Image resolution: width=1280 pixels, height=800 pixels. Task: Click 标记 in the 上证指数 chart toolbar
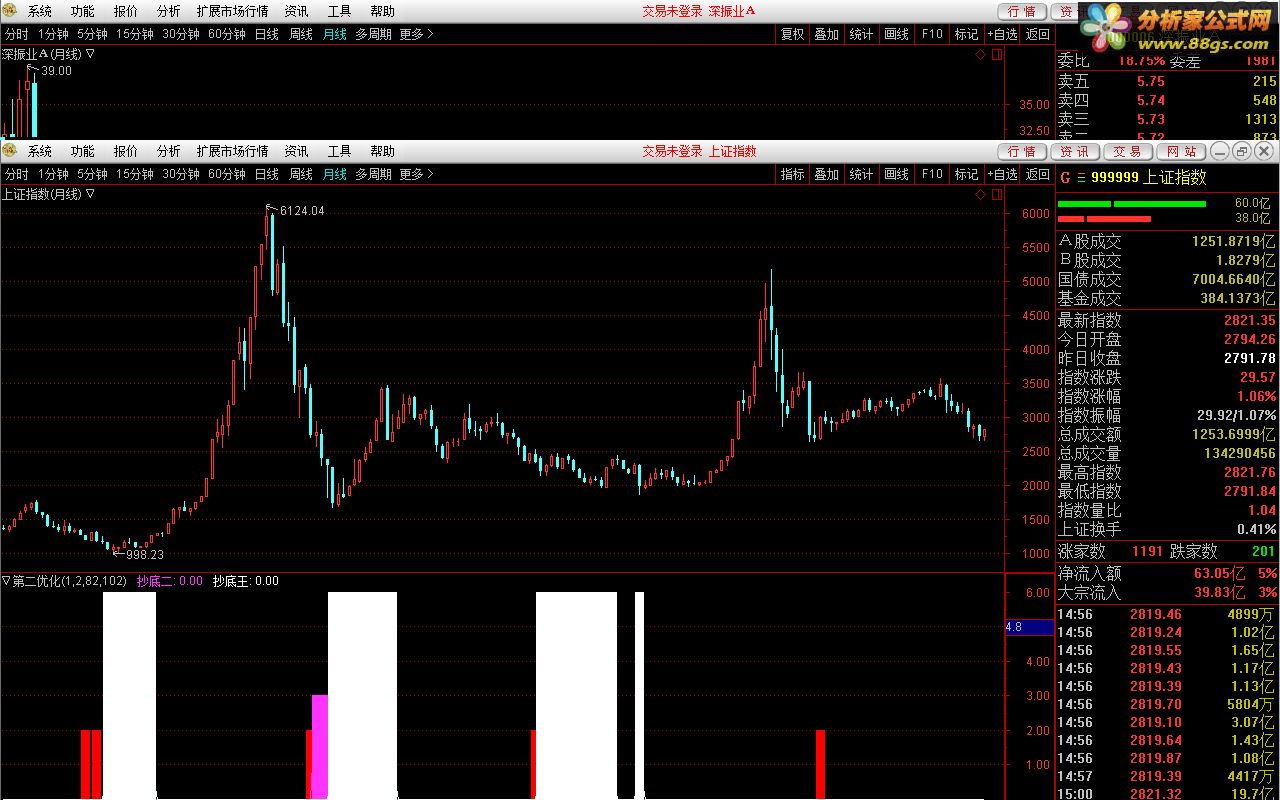coord(967,174)
